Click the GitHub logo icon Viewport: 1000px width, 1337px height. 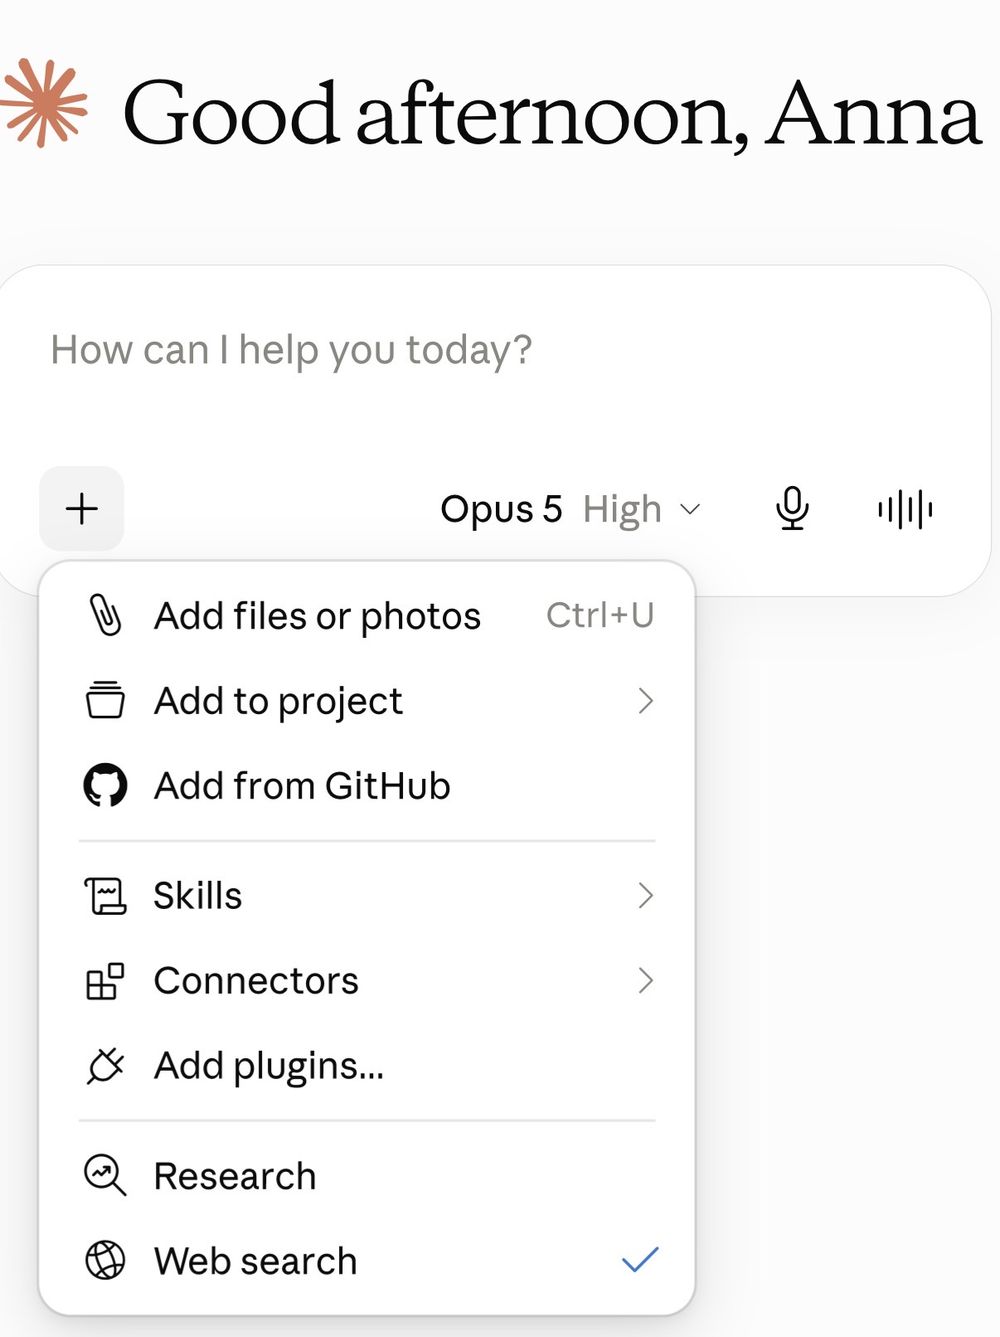105,785
